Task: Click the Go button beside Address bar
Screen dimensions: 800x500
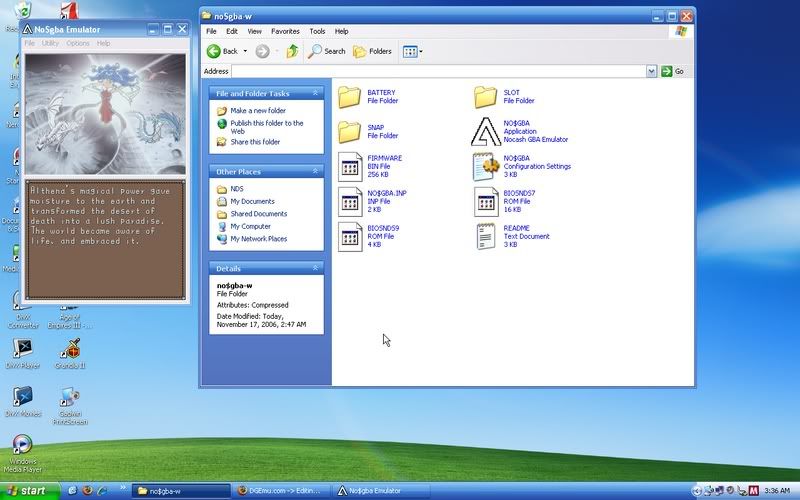Action: [x=674, y=71]
